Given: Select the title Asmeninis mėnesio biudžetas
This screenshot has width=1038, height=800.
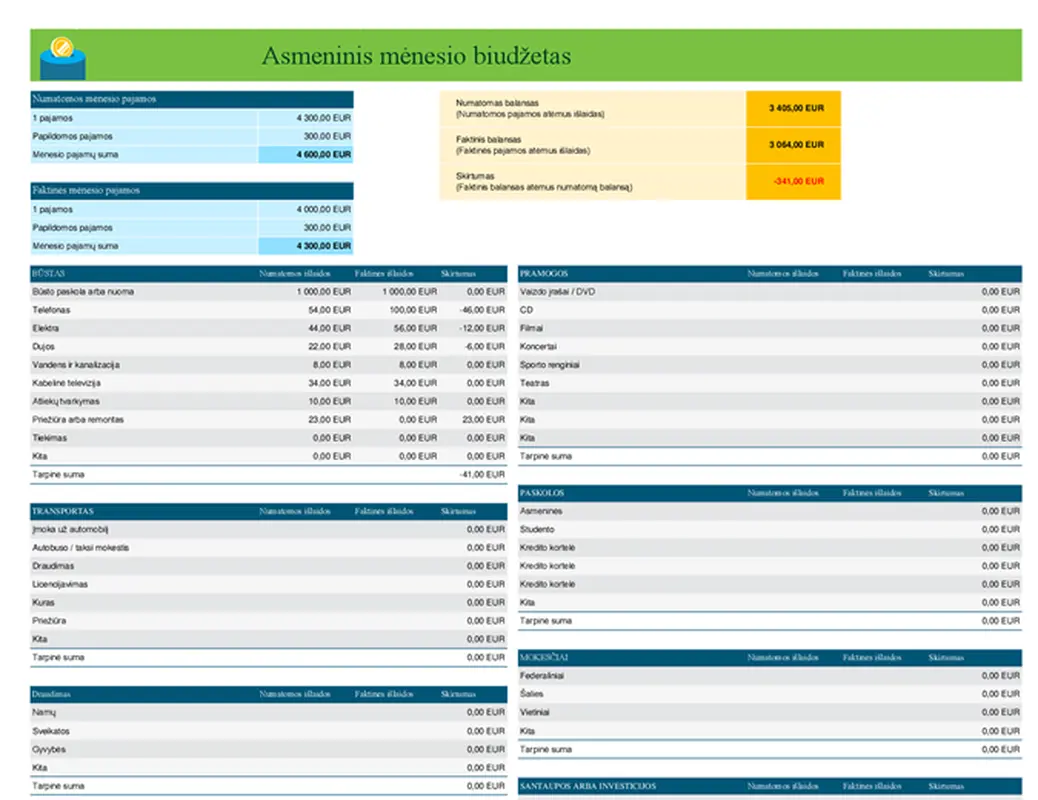Looking at the screenshot, I should coord(416,56).
